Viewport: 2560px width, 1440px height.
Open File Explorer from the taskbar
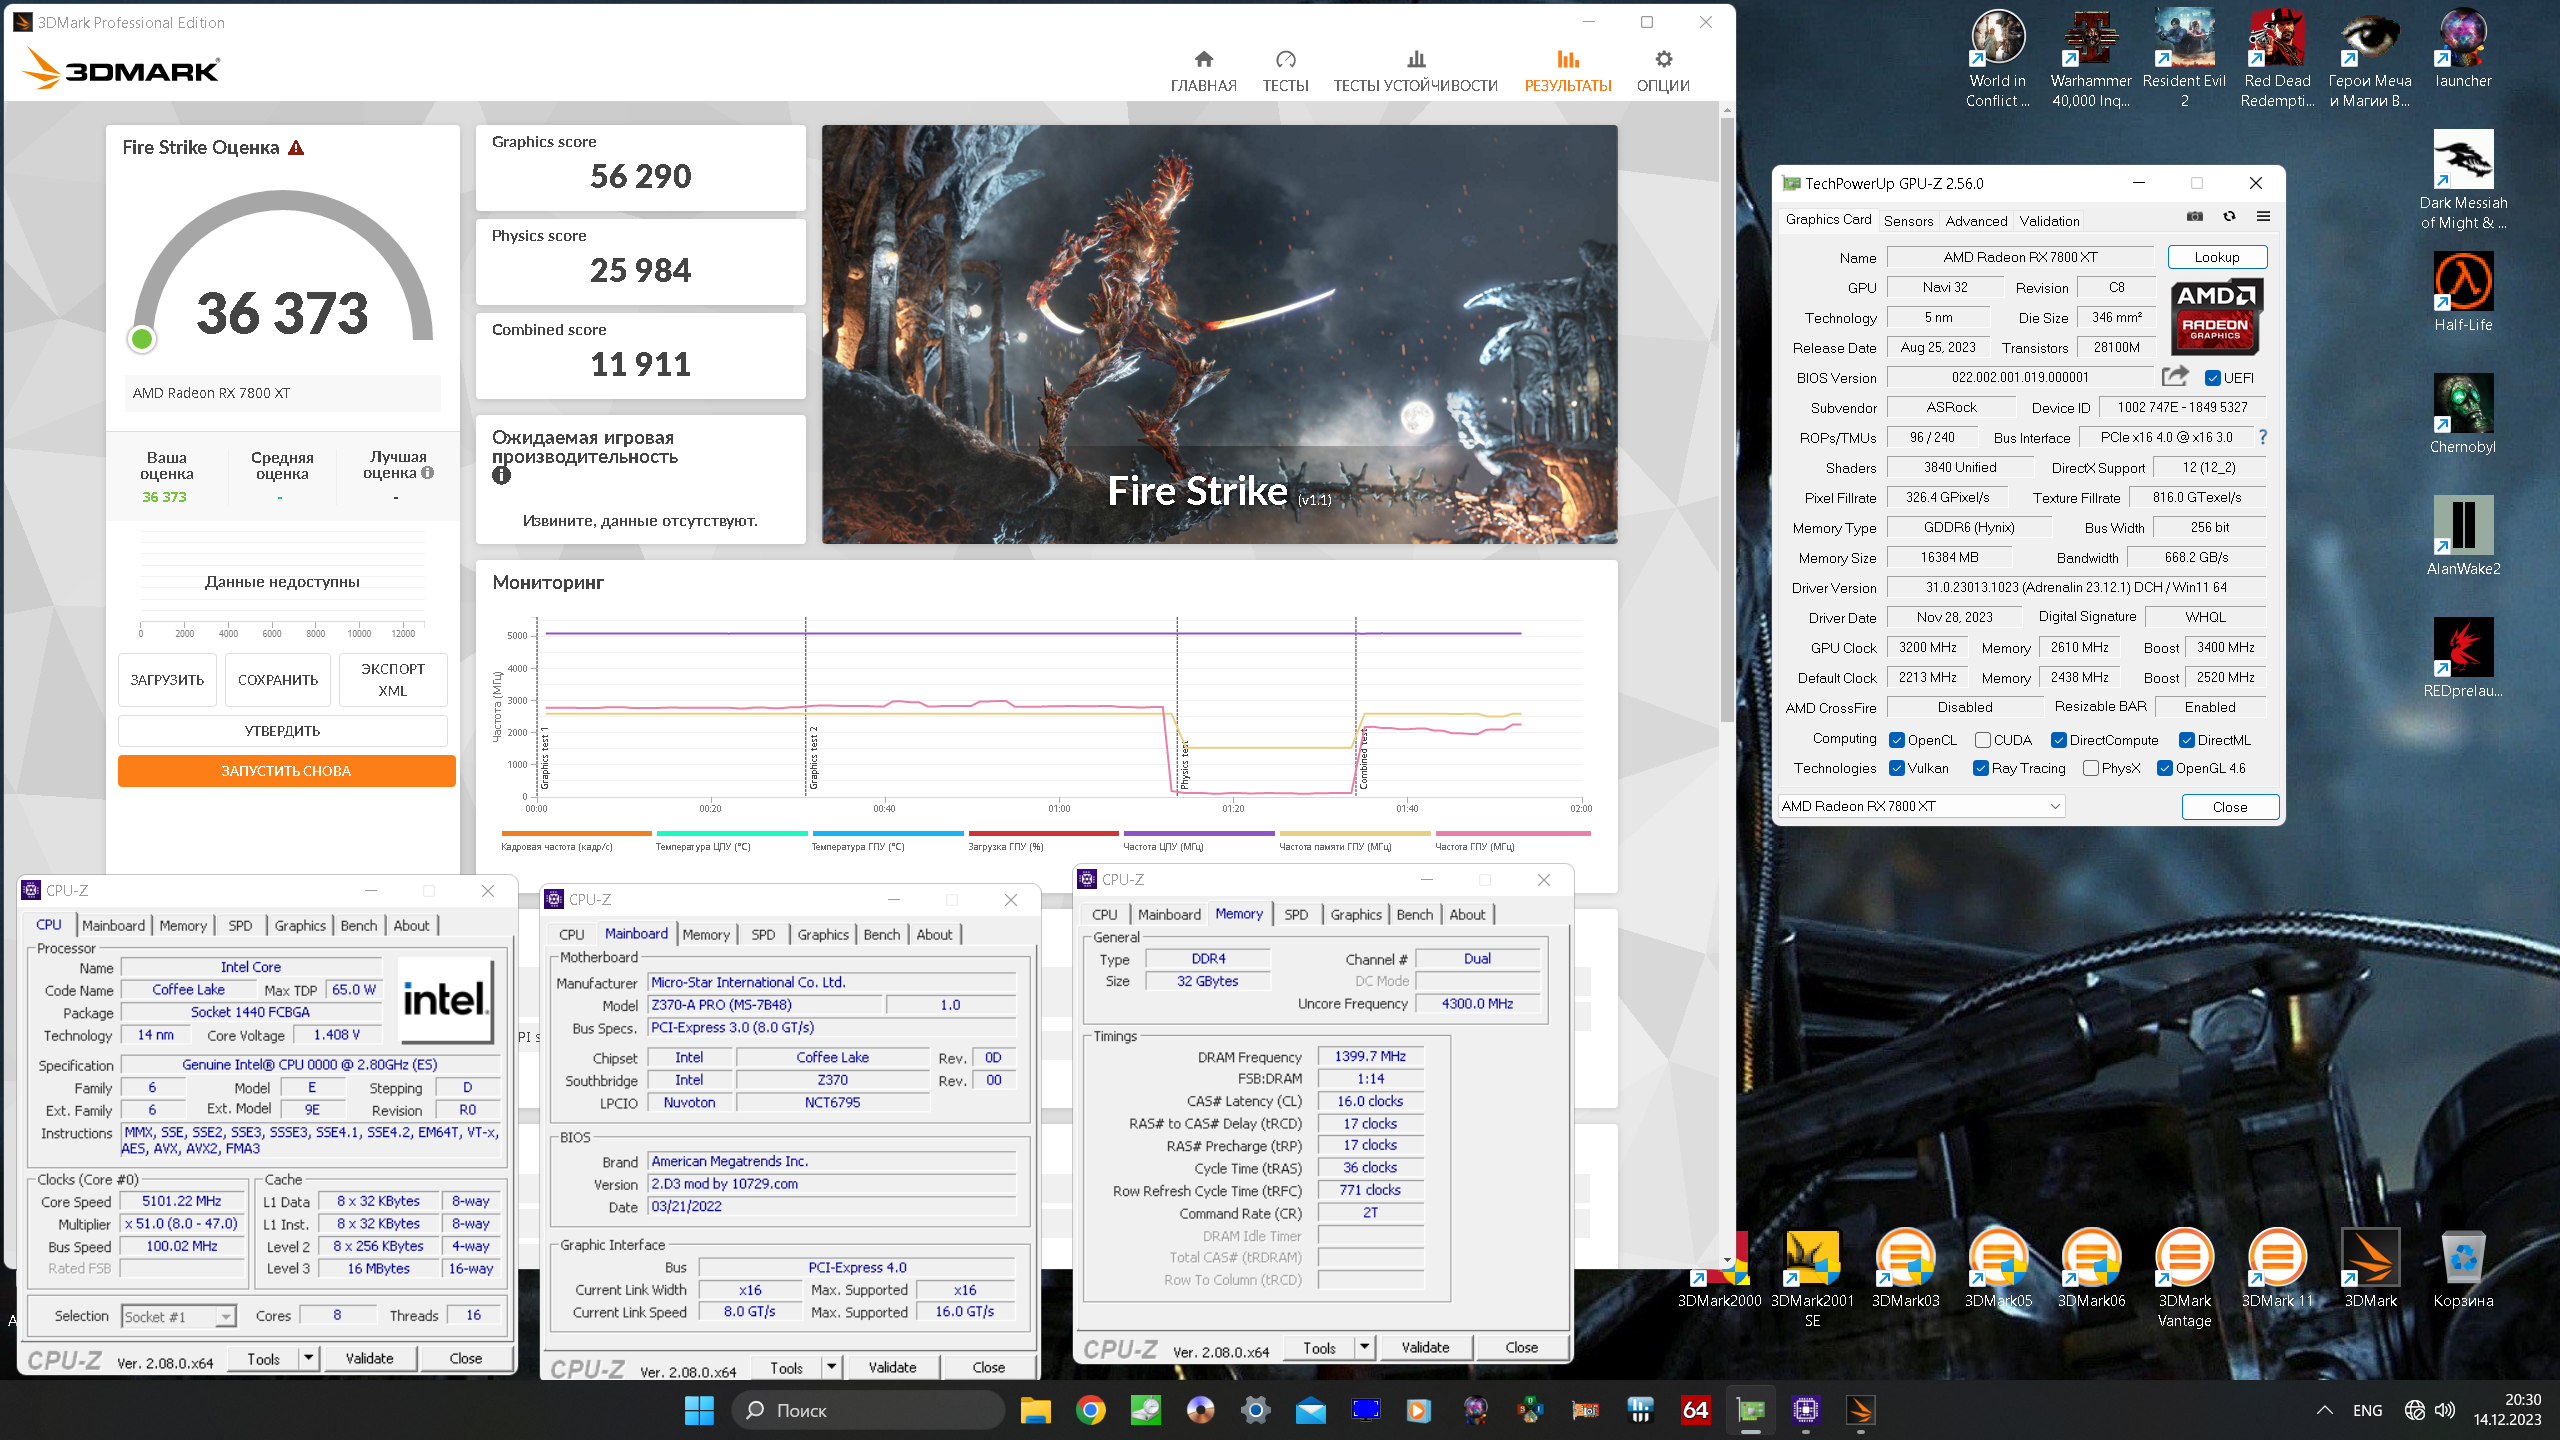click(x=1035, y=1410)
